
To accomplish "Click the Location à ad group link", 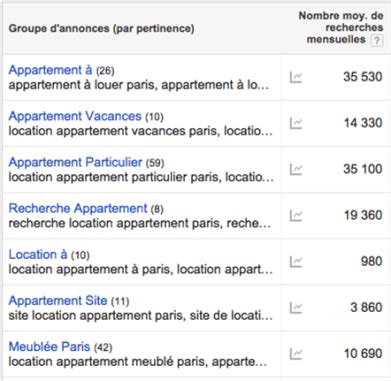I will pos(38,254).
